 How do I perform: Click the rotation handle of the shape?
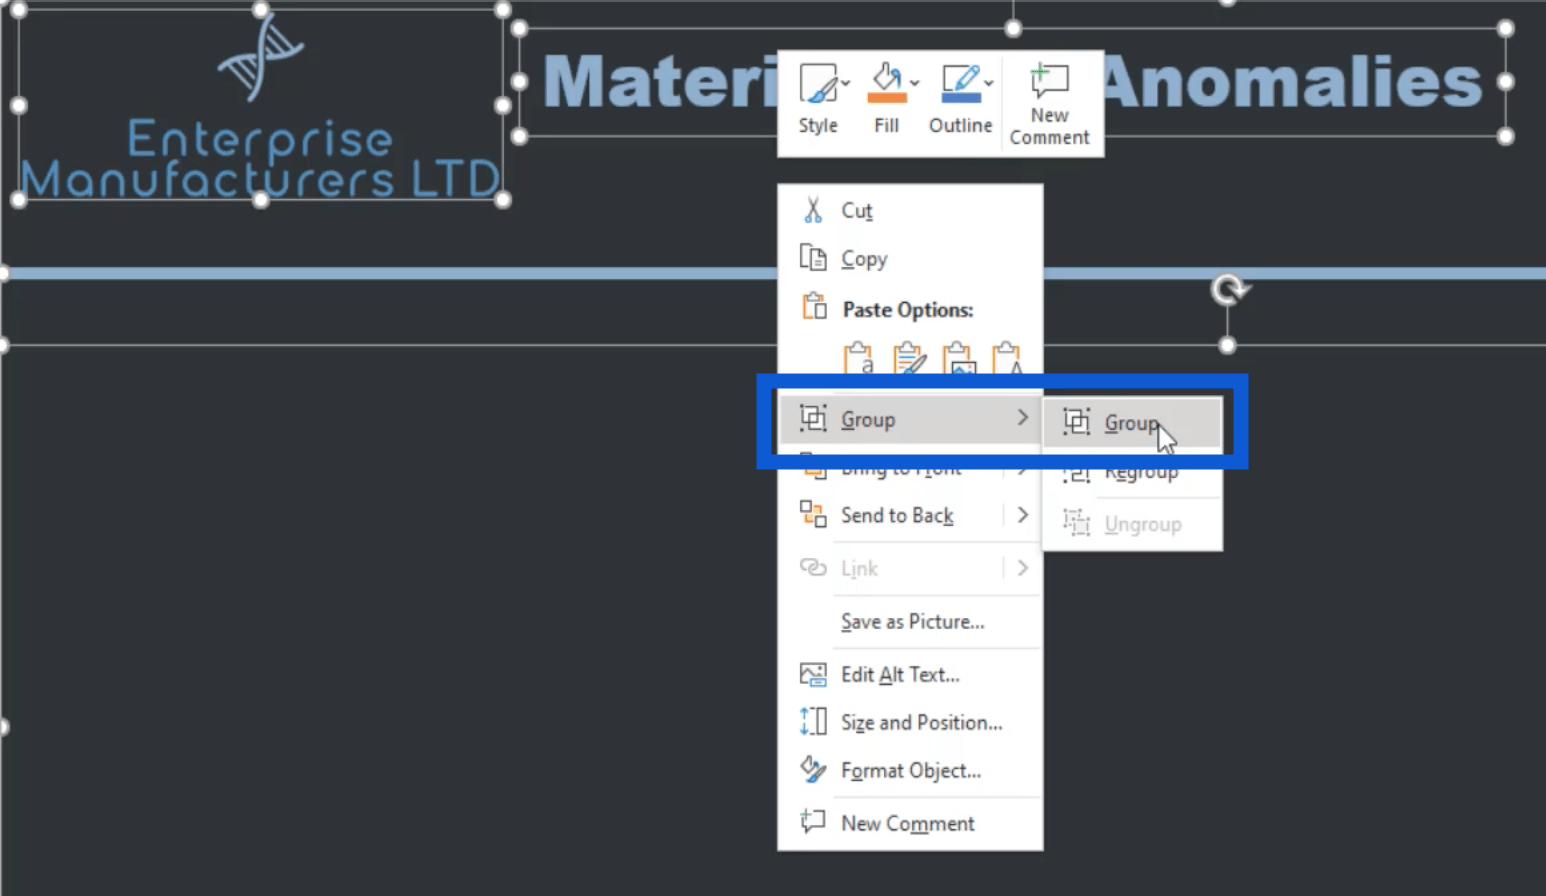tap(1228, 290)
